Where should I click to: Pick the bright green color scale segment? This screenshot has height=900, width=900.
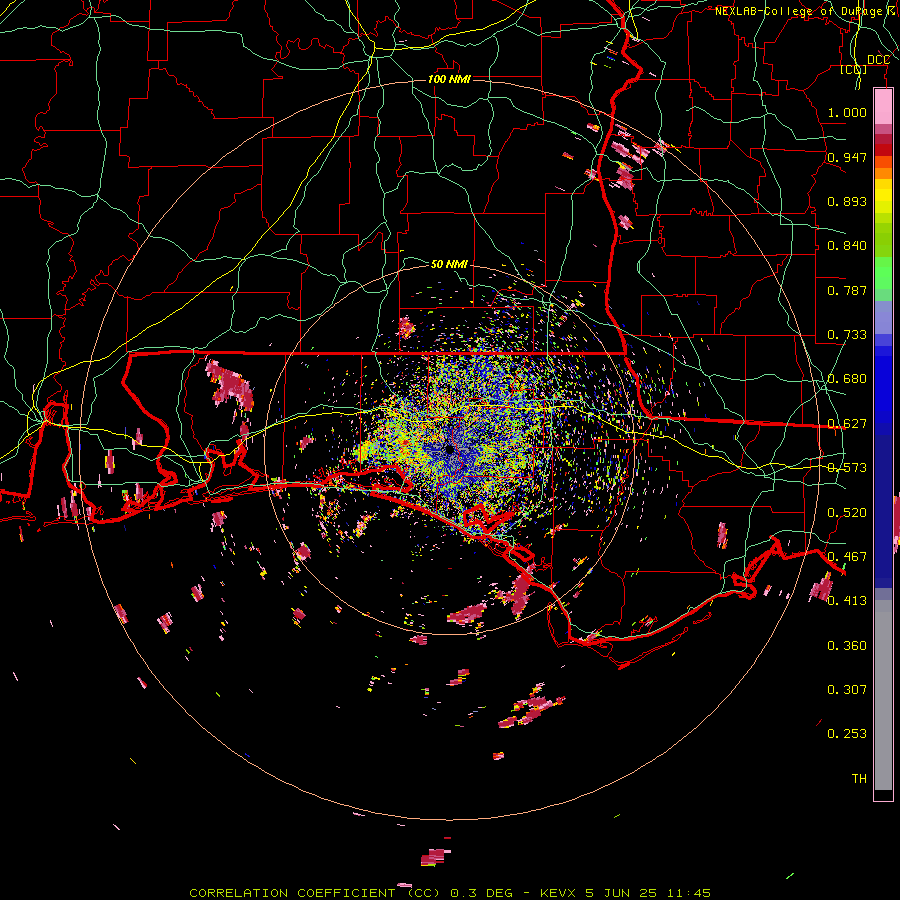[x=883, y=274]
